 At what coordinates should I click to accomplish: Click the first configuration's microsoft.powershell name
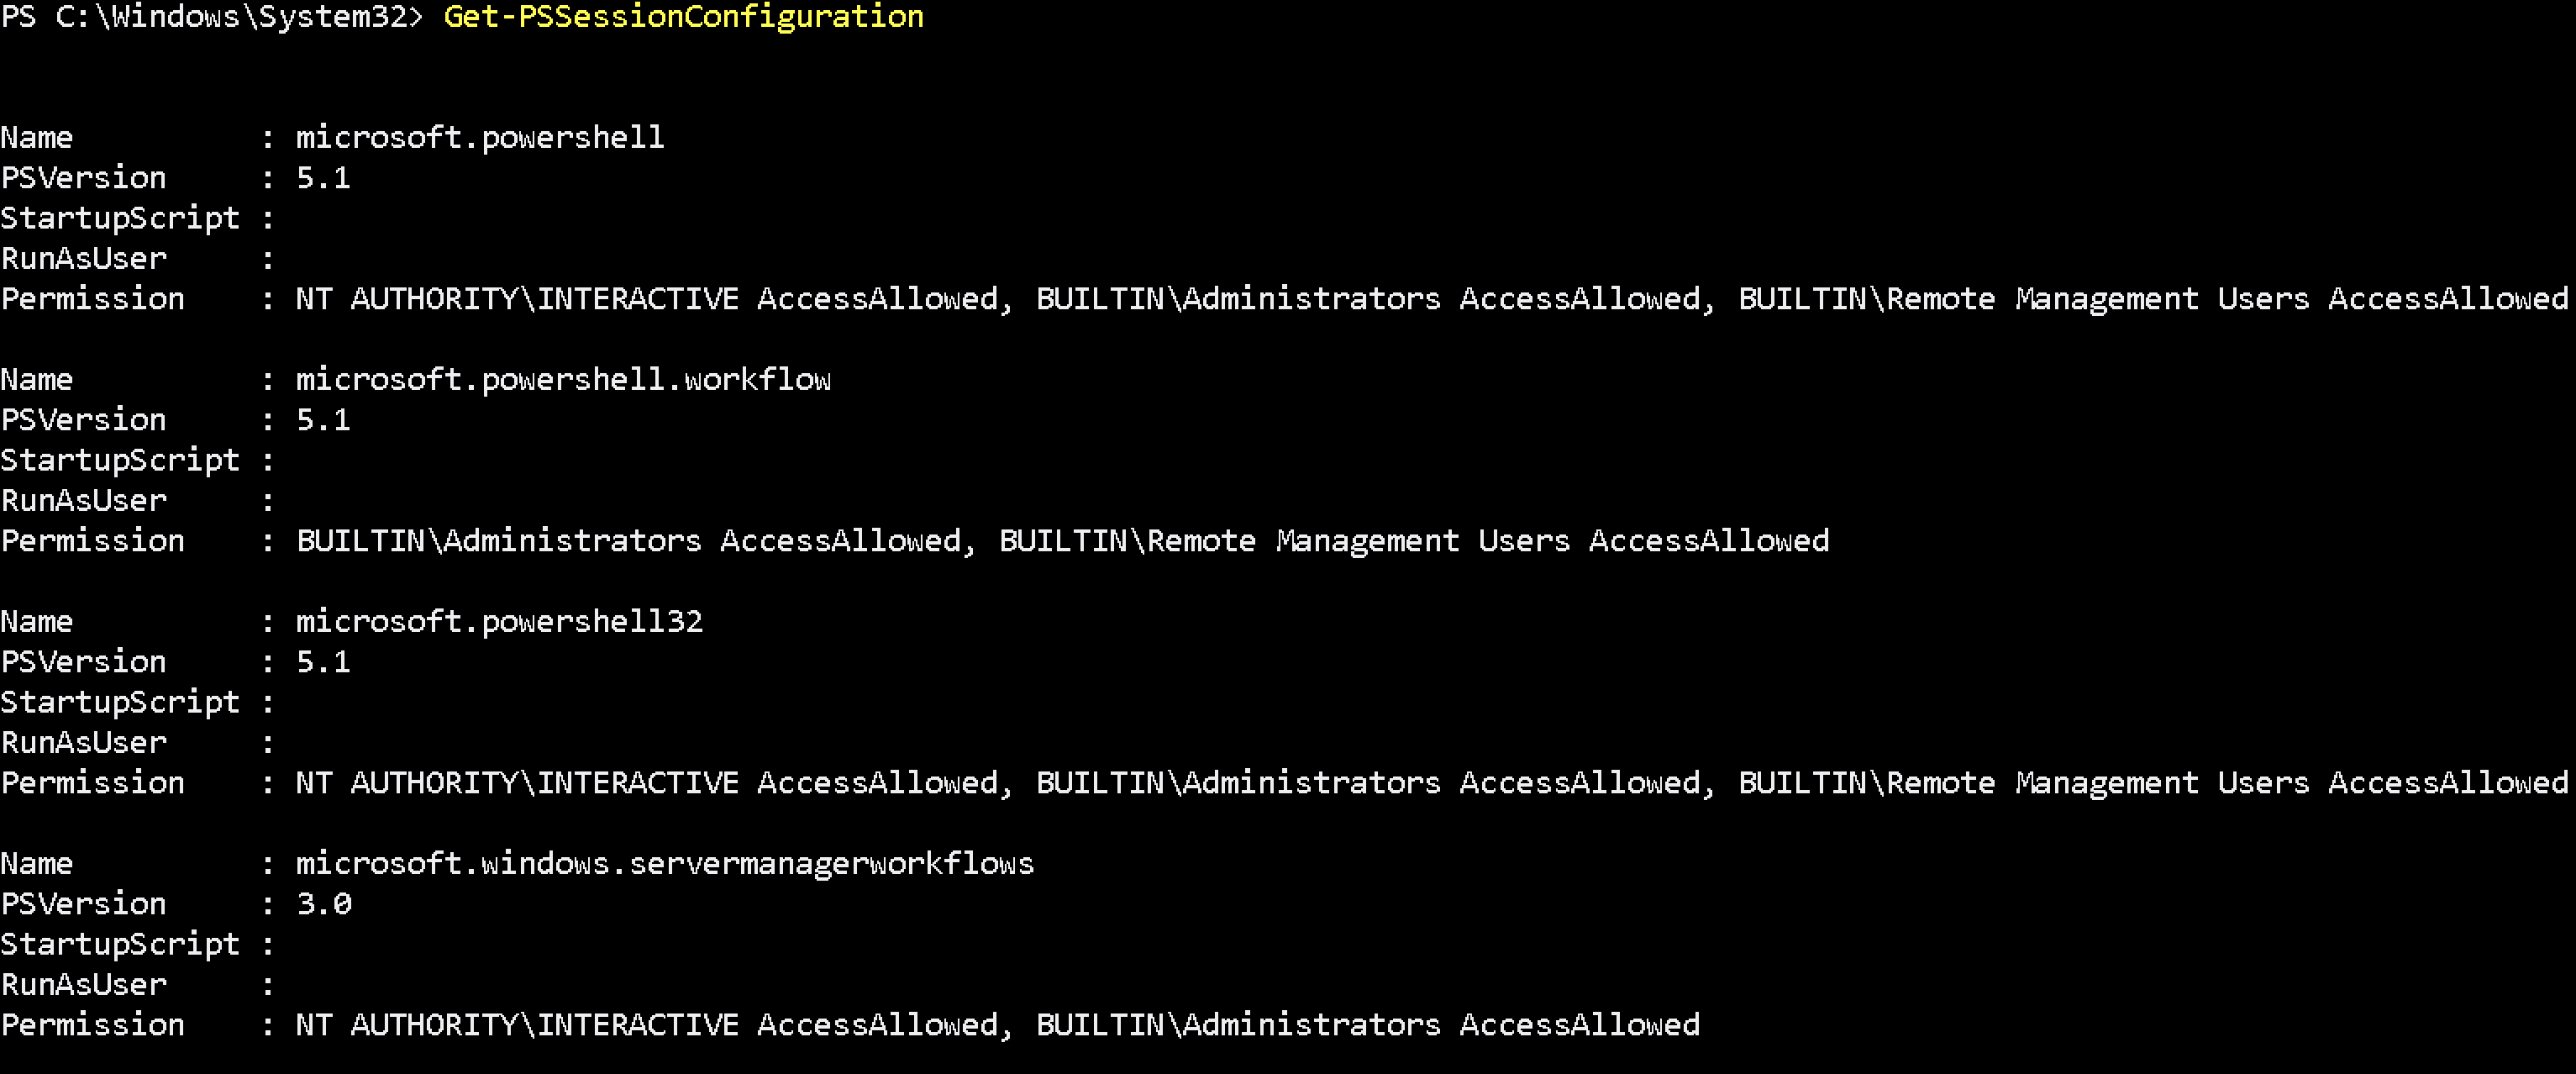[480, 138]
